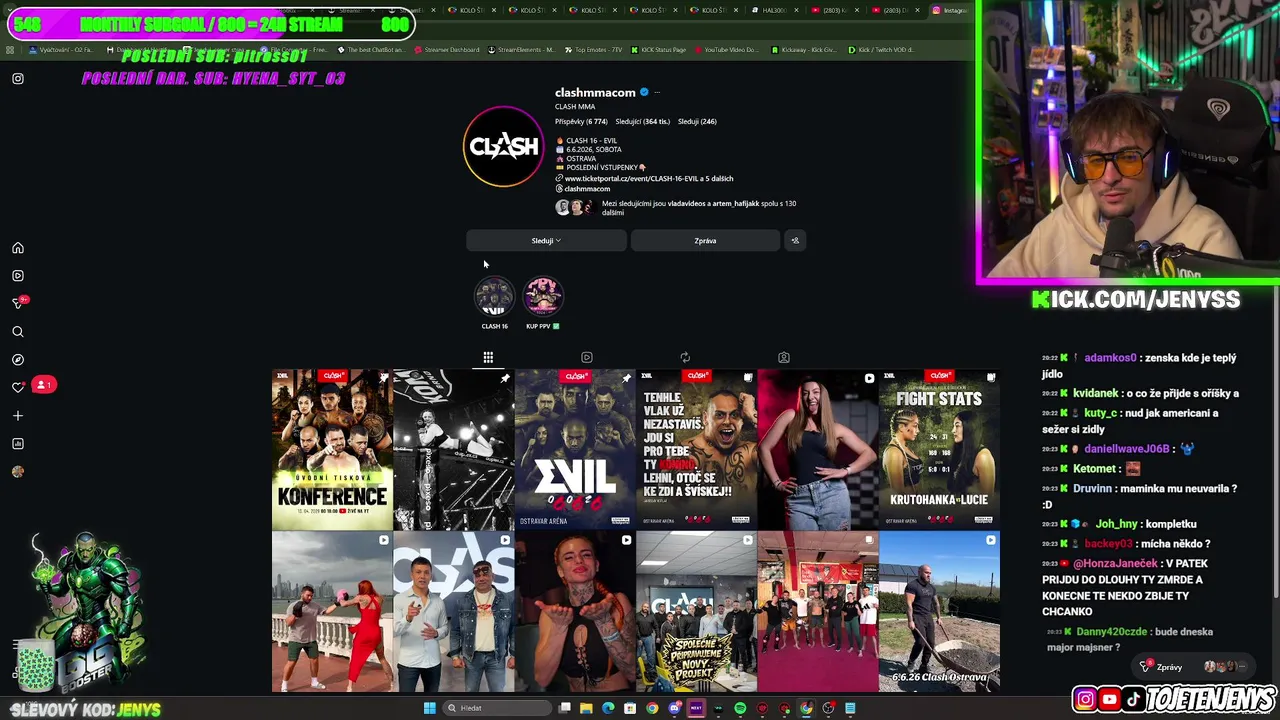Open the three-dot options next to the username

[657, 92]
